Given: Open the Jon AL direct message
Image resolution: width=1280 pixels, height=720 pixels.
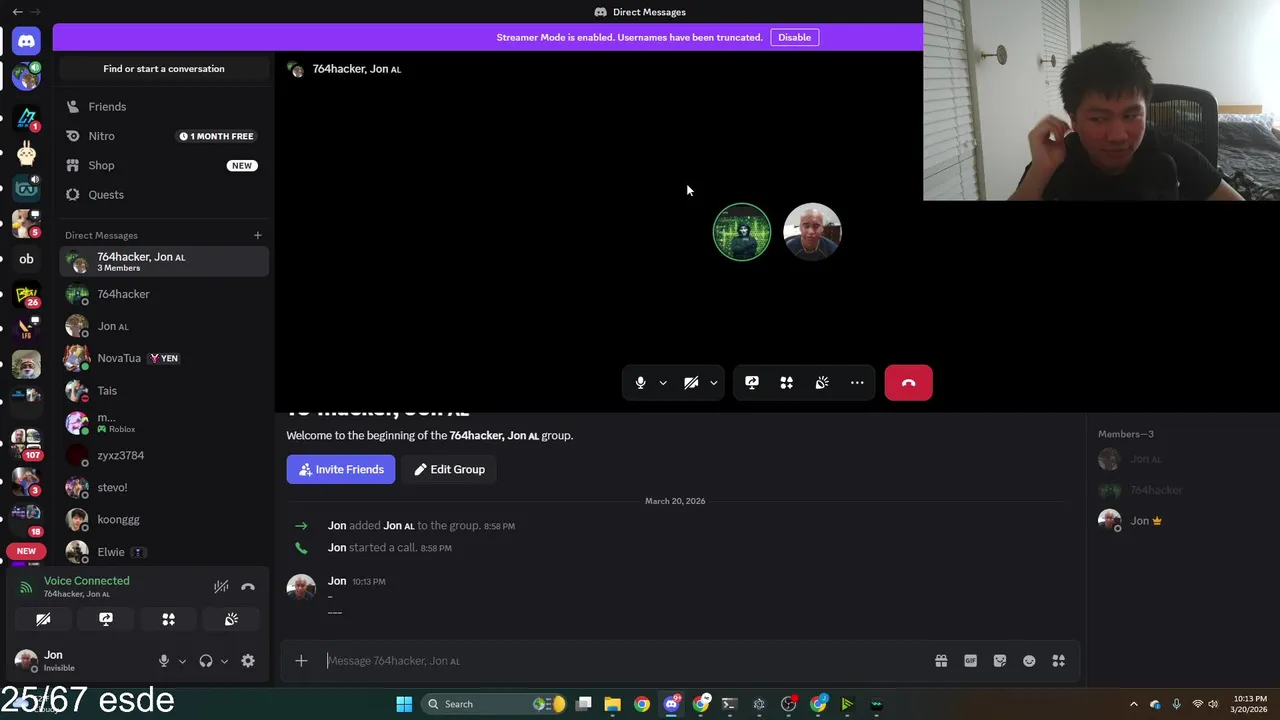Looking at the screenshot, I should [164, 326].
